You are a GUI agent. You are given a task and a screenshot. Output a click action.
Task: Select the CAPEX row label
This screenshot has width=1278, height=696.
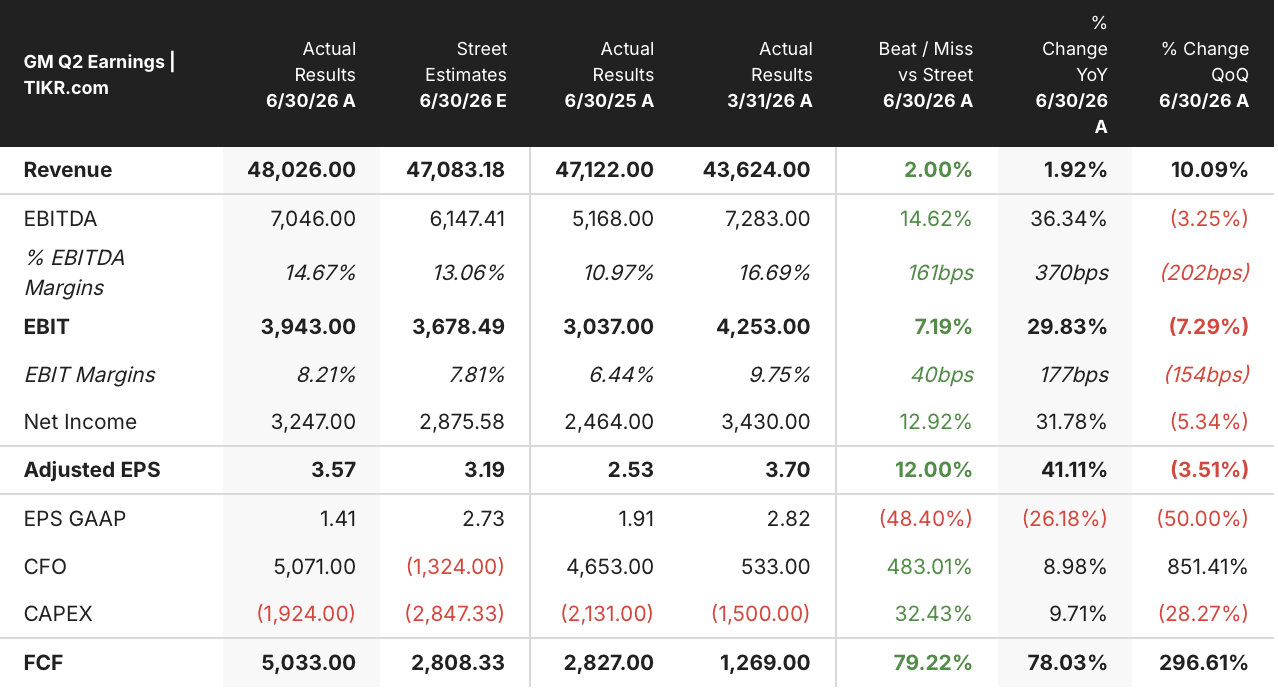point(58,614)
